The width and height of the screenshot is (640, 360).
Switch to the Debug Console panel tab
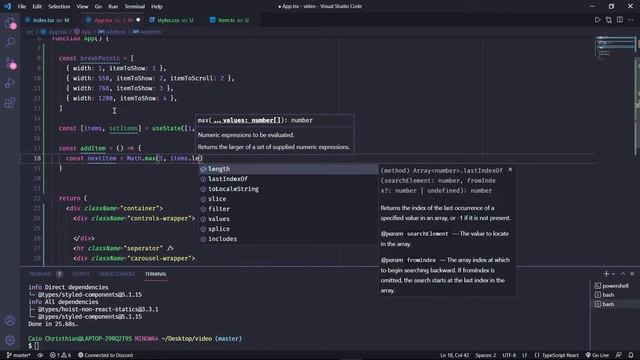(117, 274)
